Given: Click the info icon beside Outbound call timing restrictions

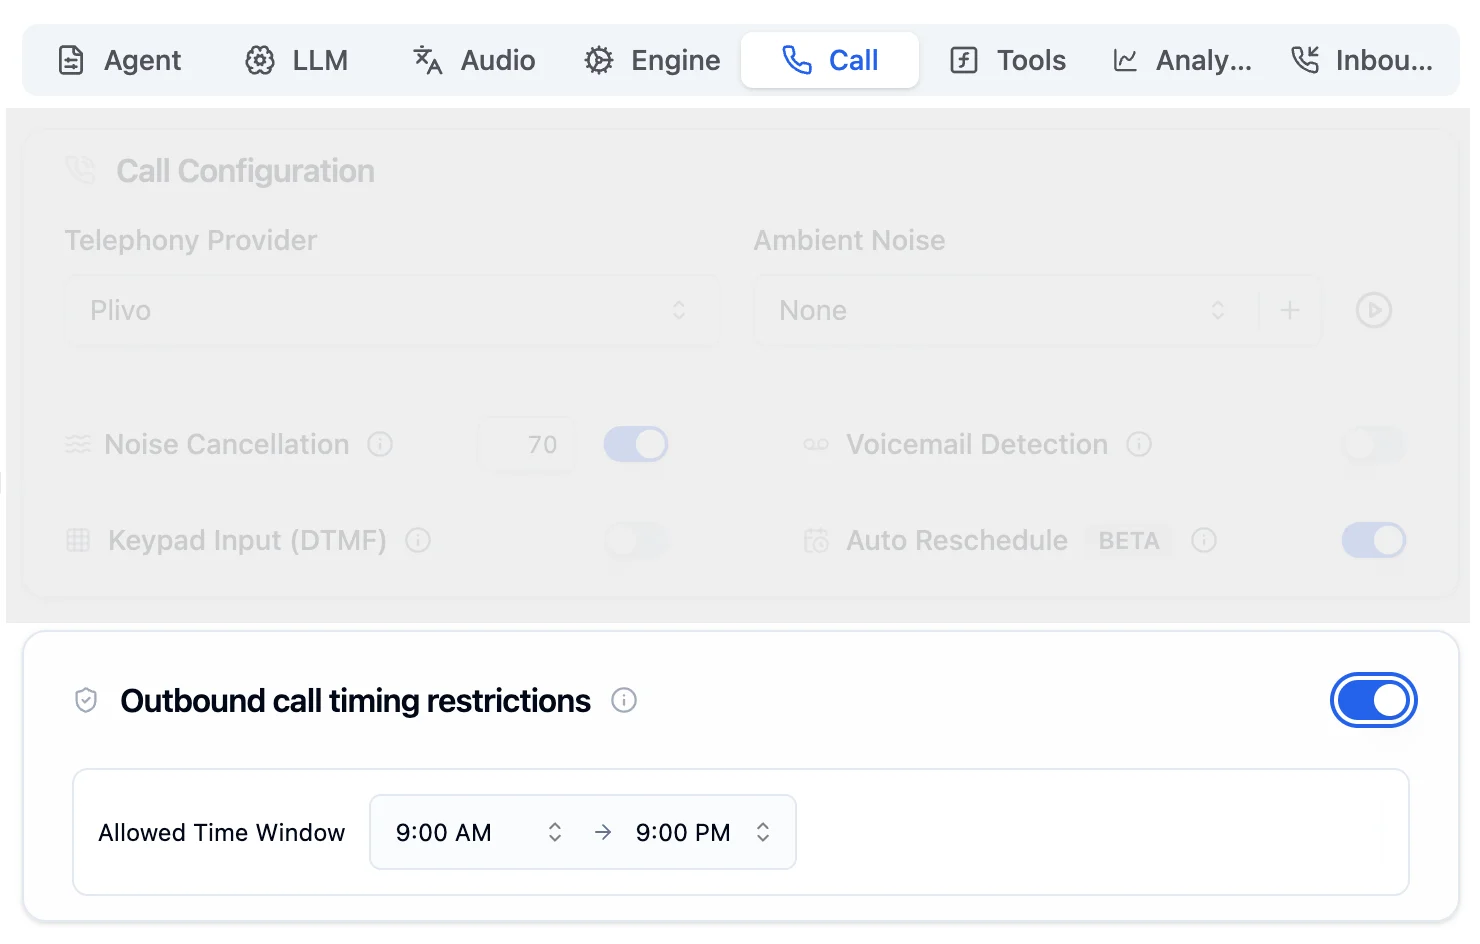Looking at the screenshot, I should point(624,700).
